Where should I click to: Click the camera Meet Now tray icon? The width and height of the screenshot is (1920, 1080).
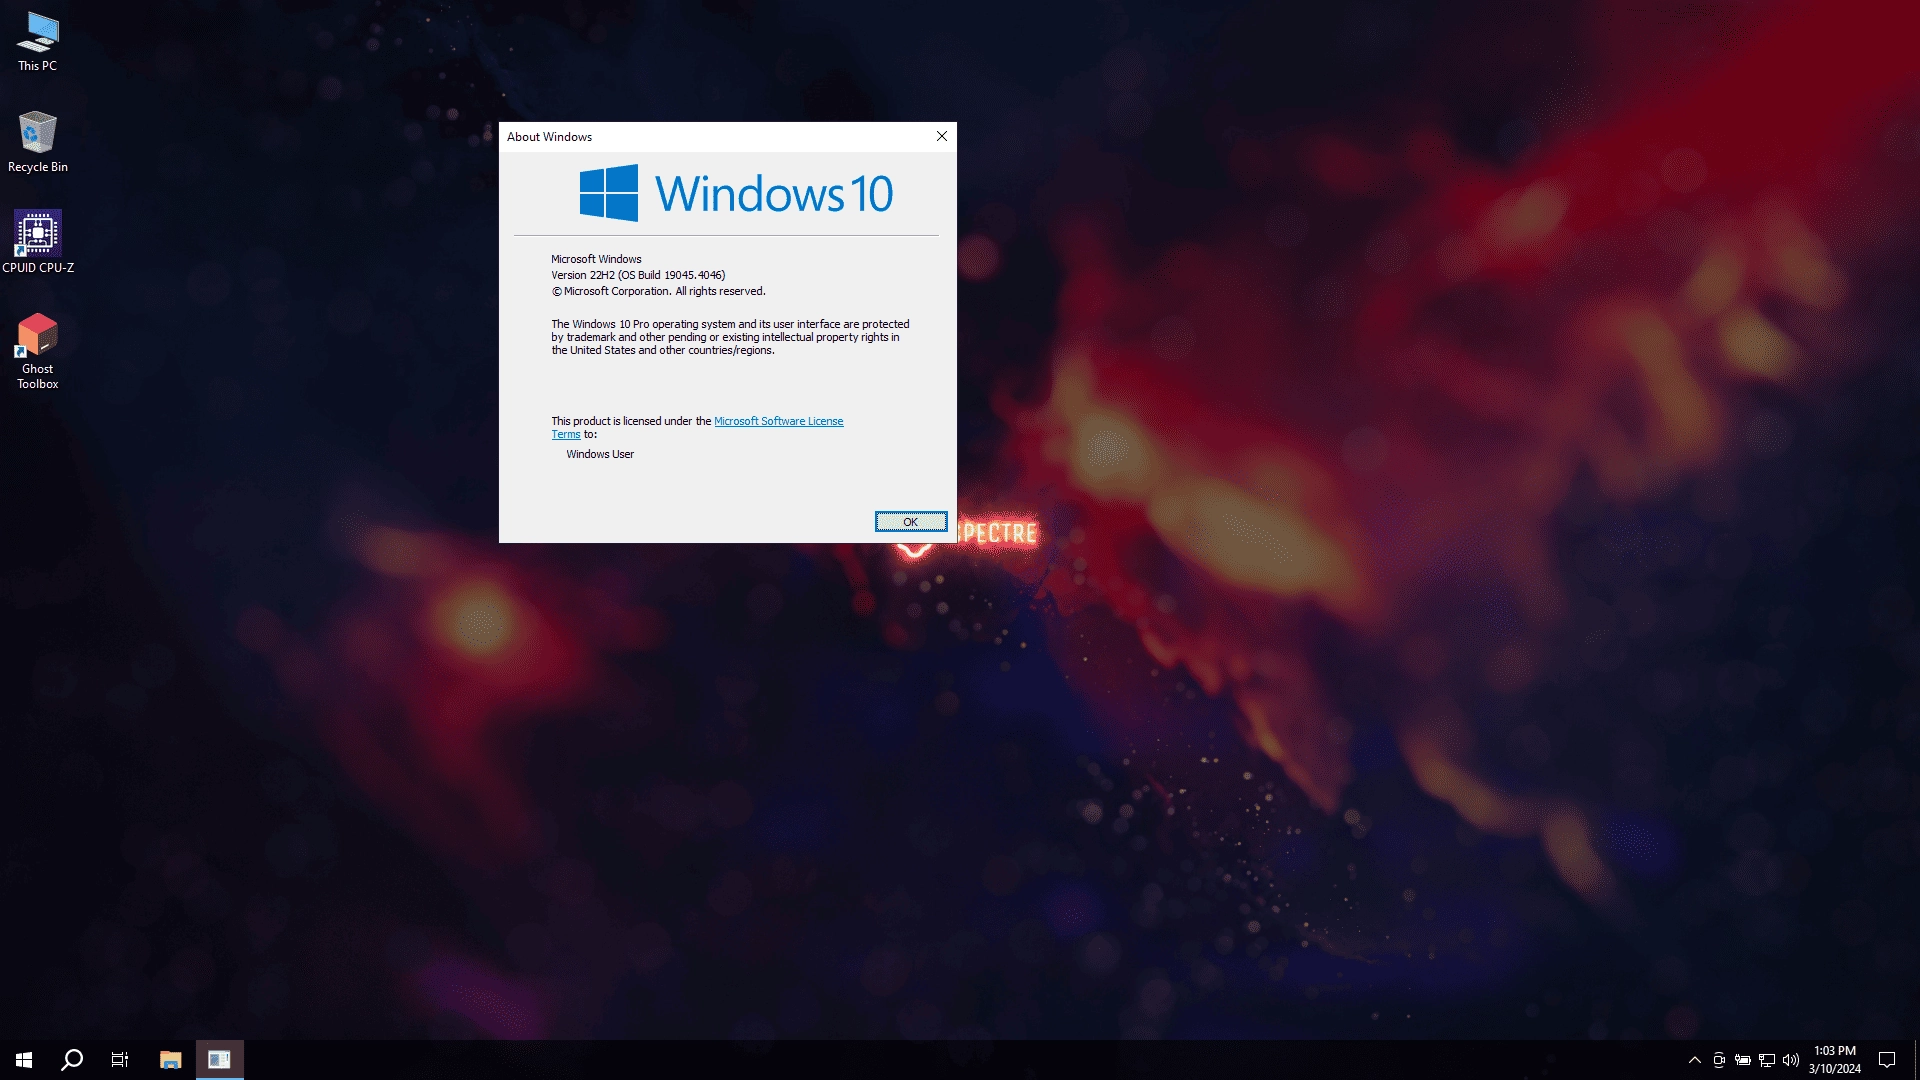1719,1060
